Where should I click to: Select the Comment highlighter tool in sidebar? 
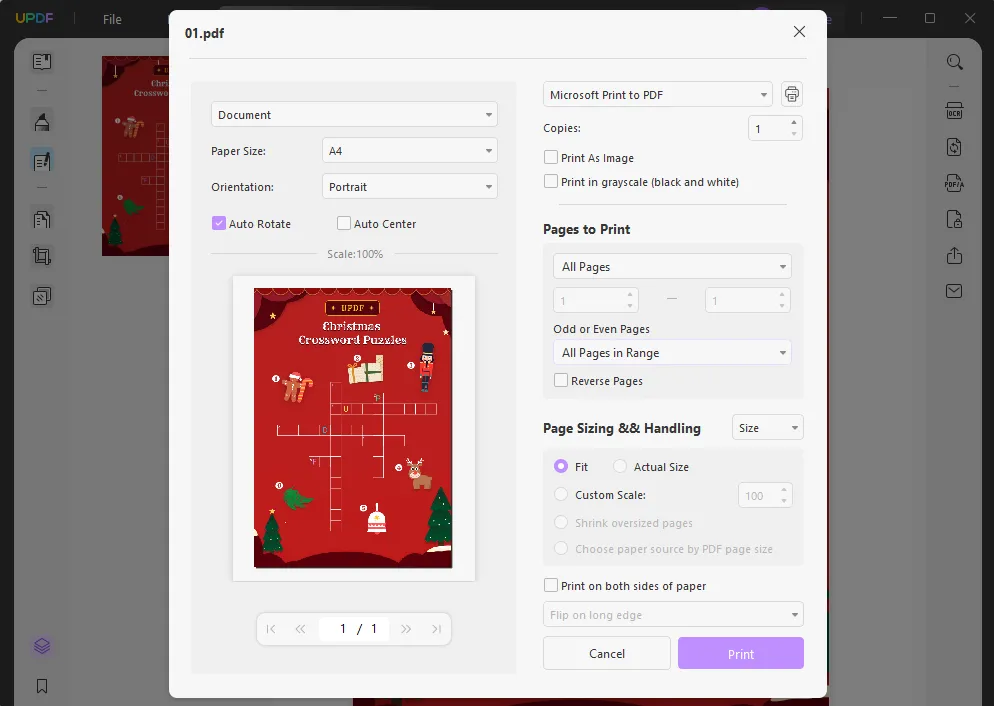pos(42,122)
